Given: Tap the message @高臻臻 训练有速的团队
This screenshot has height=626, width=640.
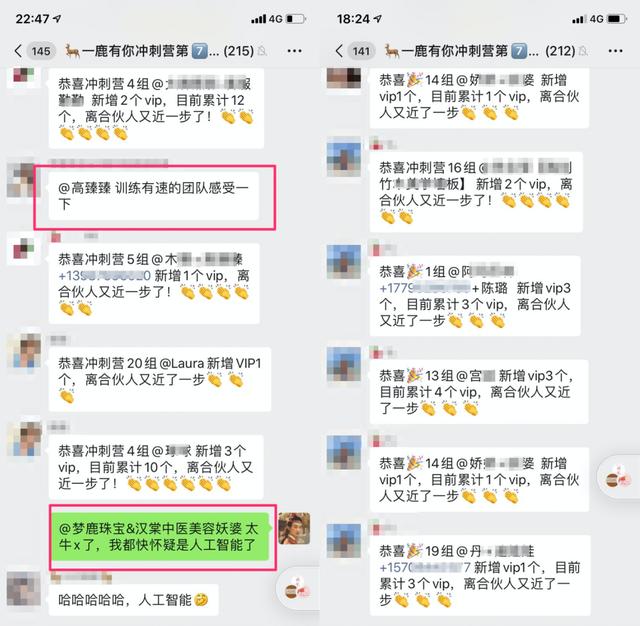Looking at the screenshot, I should coord(153,196).
